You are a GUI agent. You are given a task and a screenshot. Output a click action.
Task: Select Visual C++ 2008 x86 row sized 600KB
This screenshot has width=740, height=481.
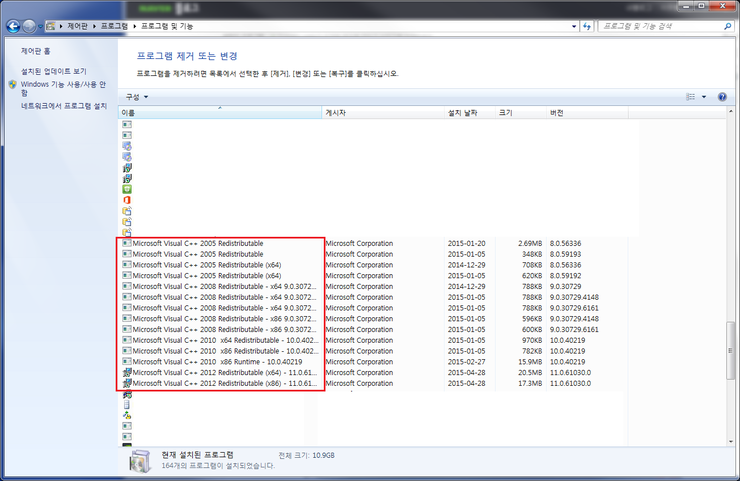coord(373,329)
